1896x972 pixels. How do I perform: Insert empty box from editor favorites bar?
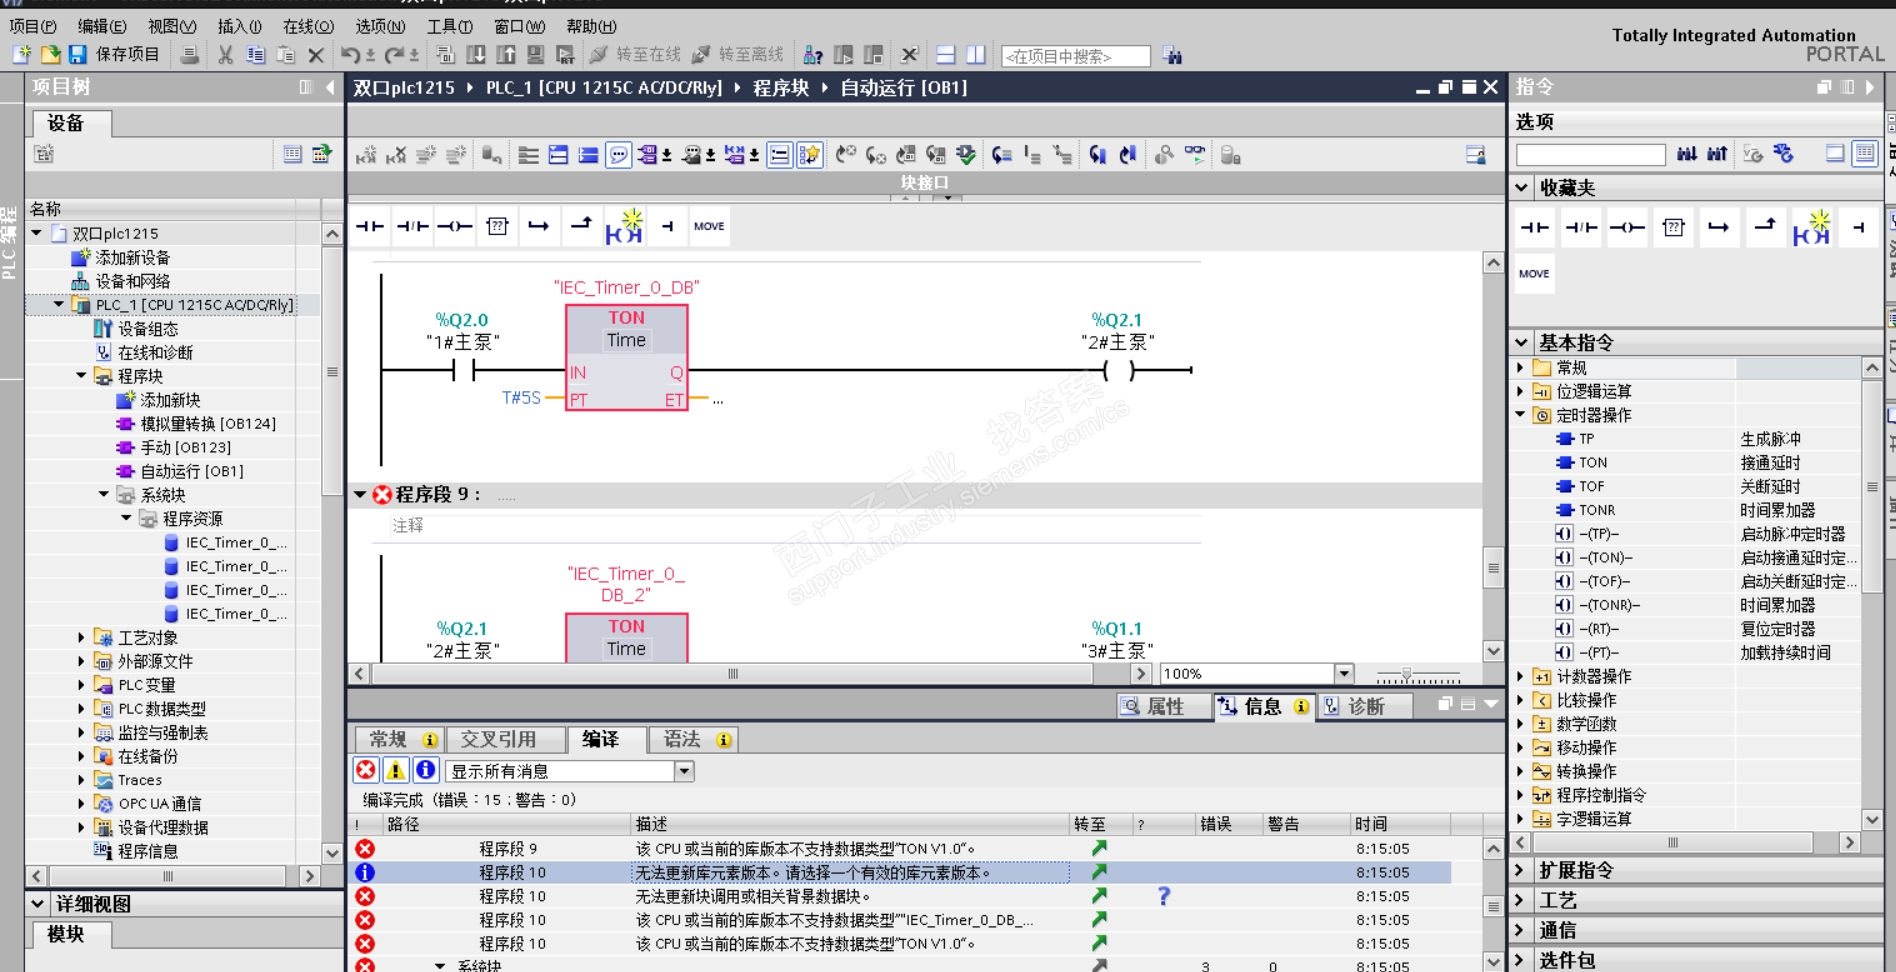[497, 226]
